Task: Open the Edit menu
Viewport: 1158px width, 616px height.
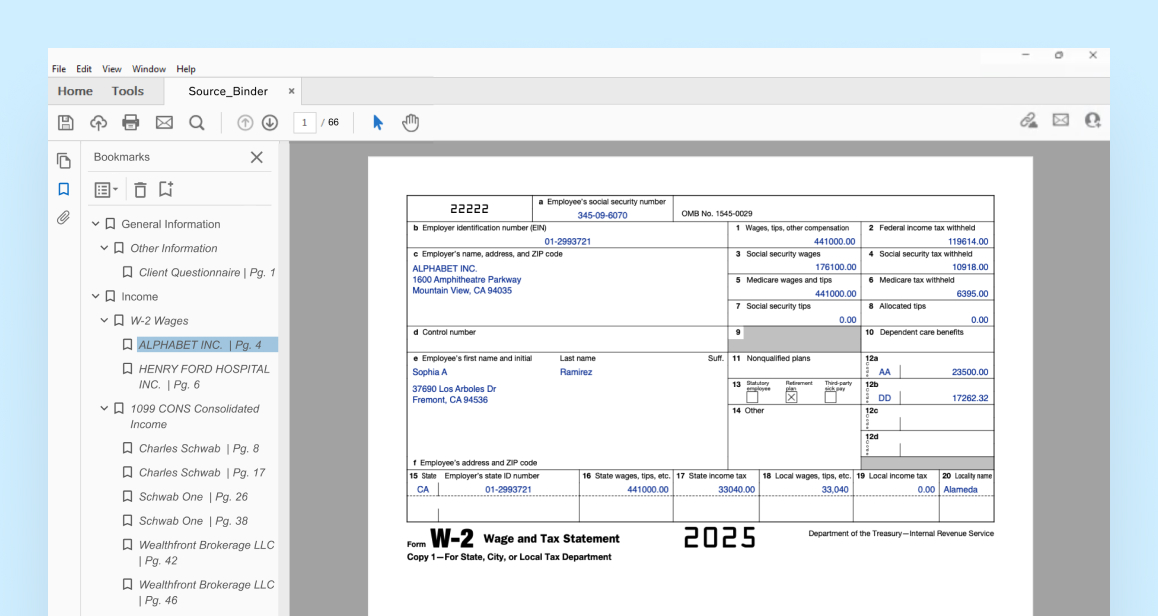Action: [84, 69]
